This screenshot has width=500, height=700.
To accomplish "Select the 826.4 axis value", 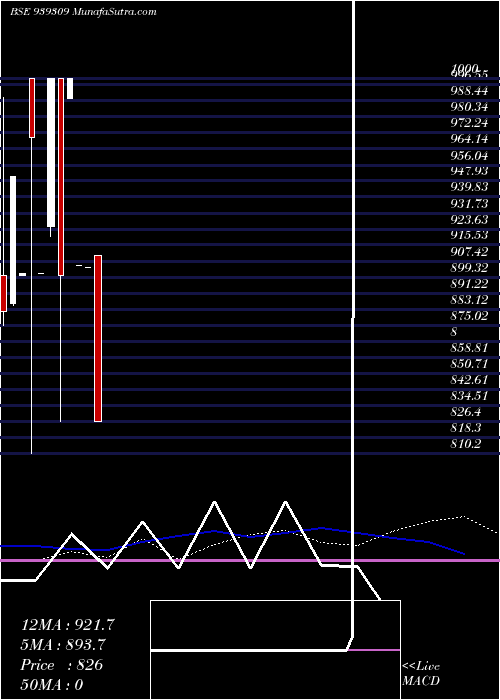I will [466, 412].
